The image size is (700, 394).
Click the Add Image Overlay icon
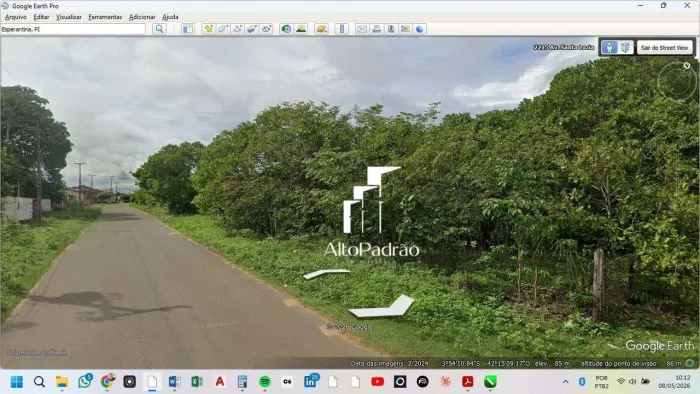252,29
